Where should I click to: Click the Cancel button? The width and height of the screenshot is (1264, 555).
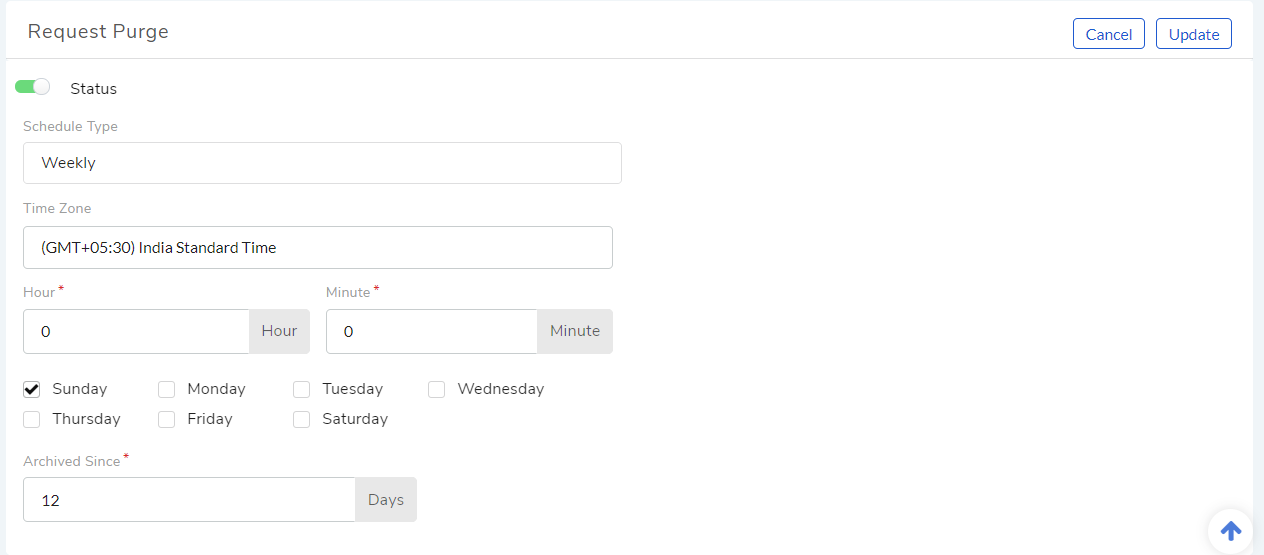pos(1109,34)
